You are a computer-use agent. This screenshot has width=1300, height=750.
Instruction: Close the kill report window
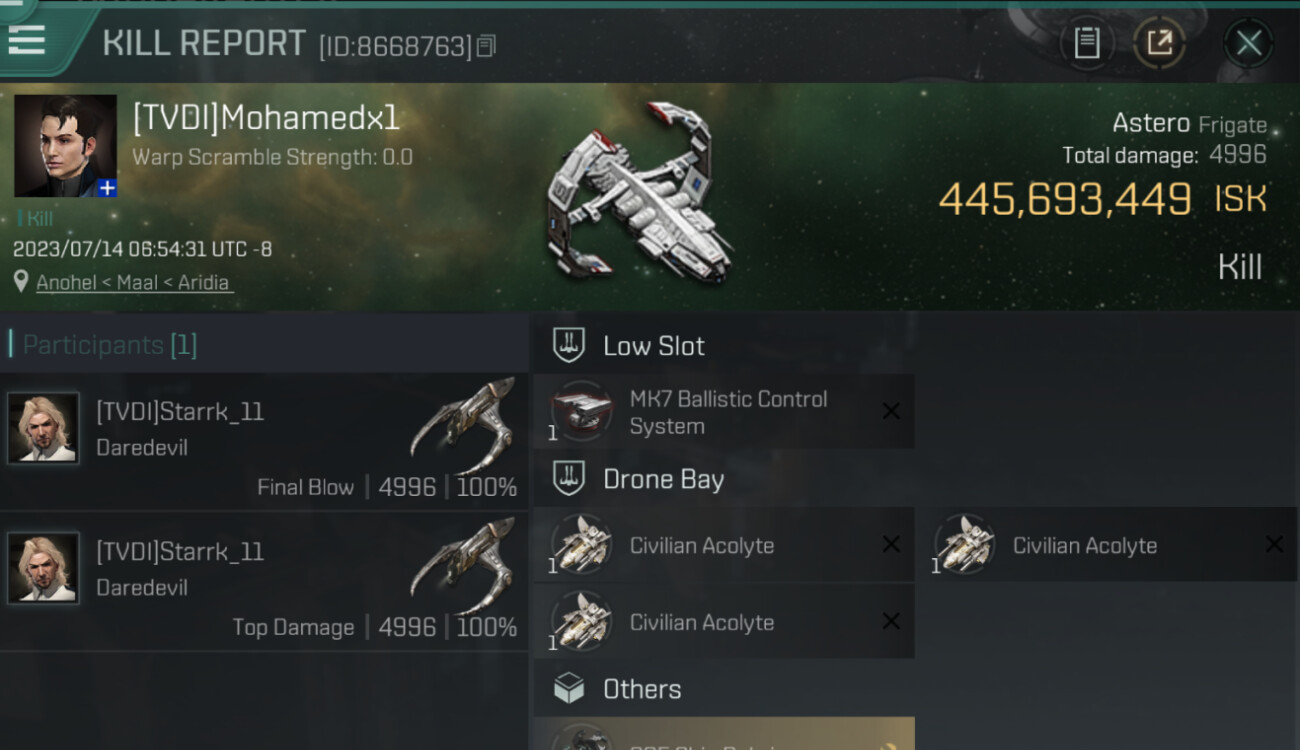[x=1248, y=43]
